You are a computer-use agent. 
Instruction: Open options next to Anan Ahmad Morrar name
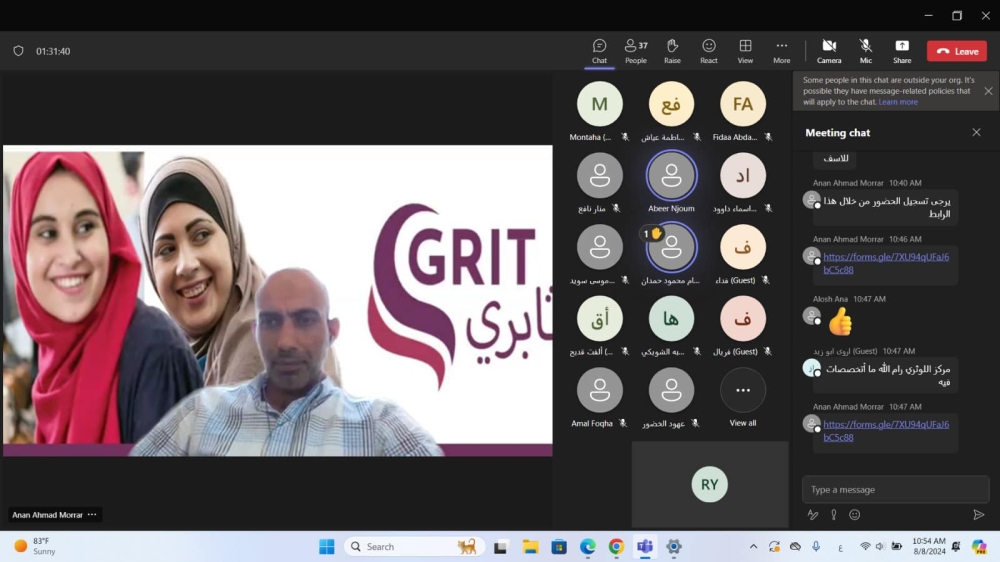92,514
